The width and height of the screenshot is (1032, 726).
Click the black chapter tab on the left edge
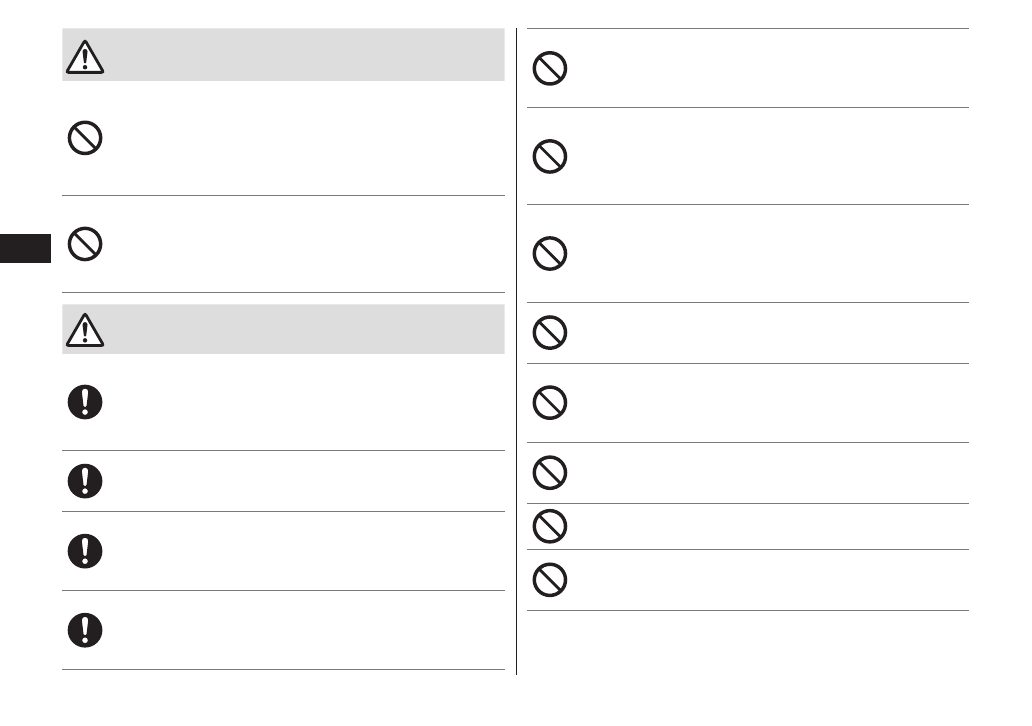point(25,248)
